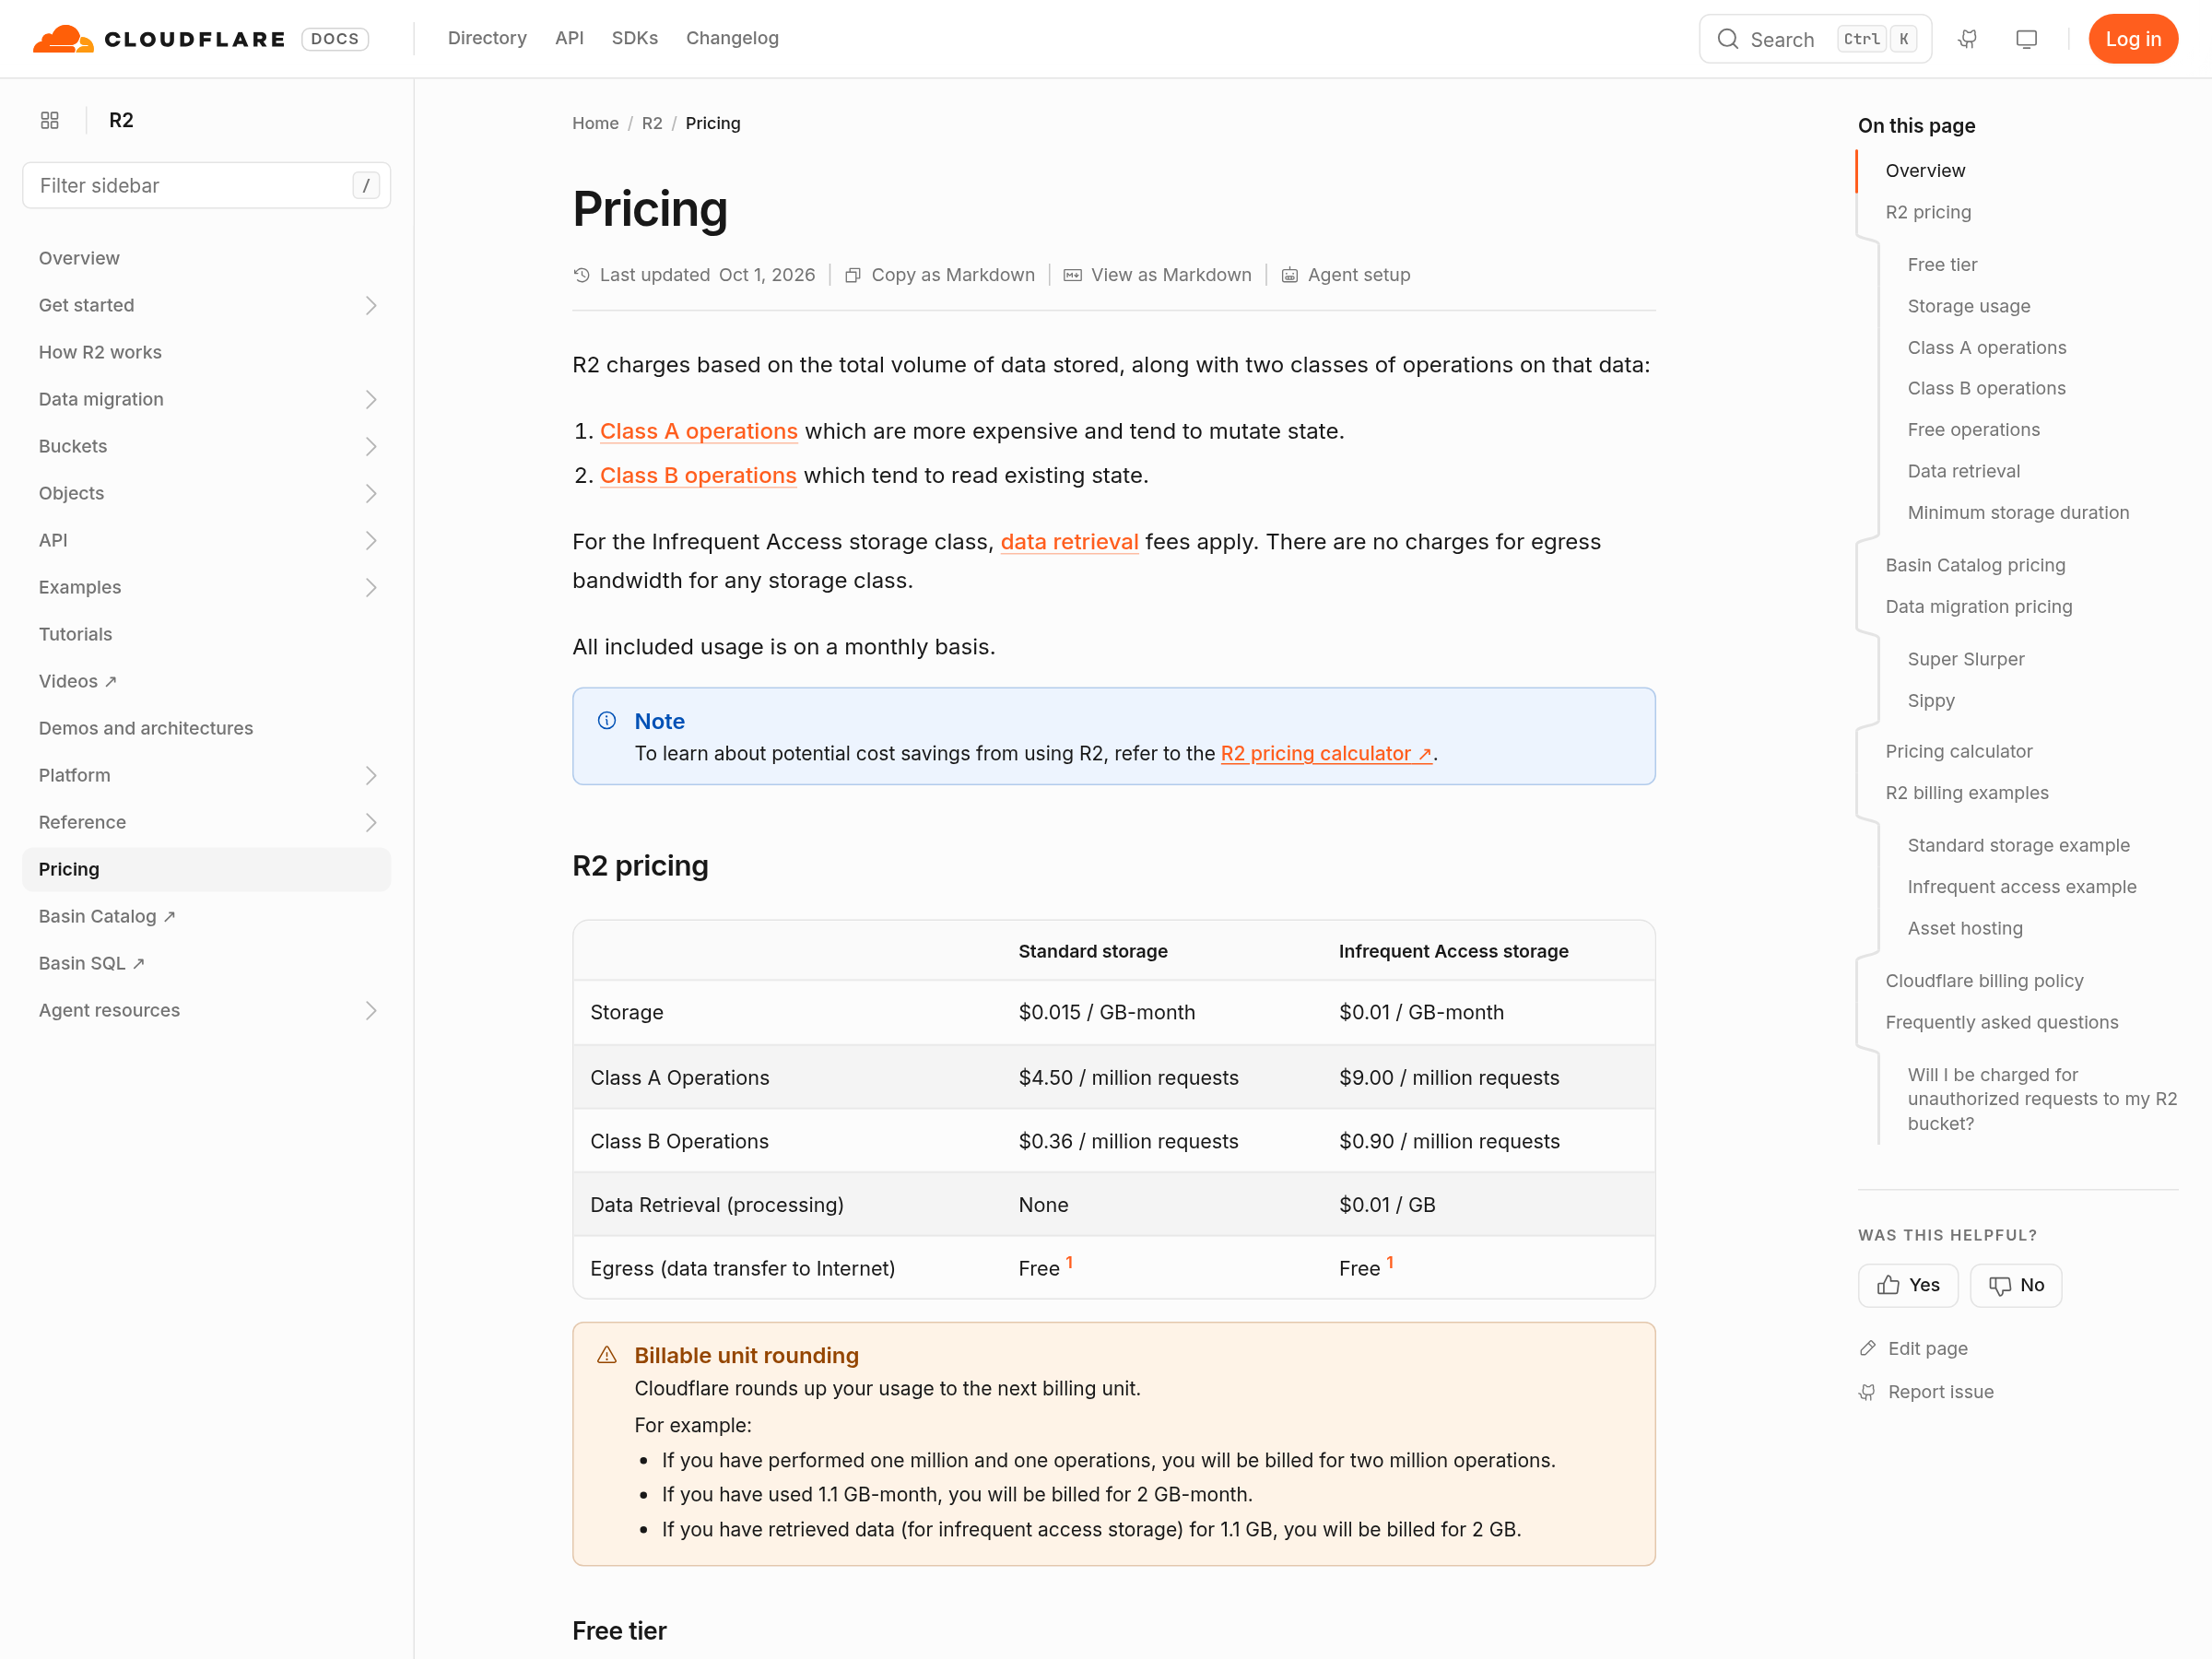This screenshot has width=2212, height=1659.
Task: Click the Egress Standard storage footnote 1
Action: click(1069, 1262)
